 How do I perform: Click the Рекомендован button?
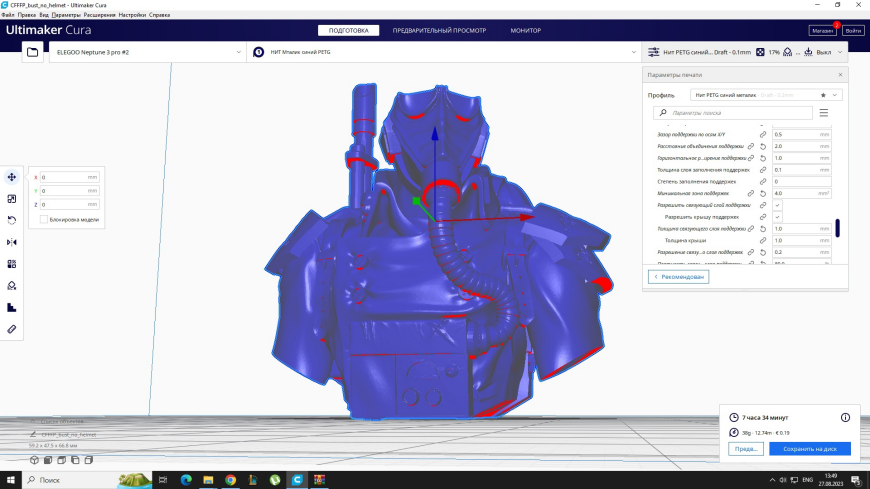678,277
